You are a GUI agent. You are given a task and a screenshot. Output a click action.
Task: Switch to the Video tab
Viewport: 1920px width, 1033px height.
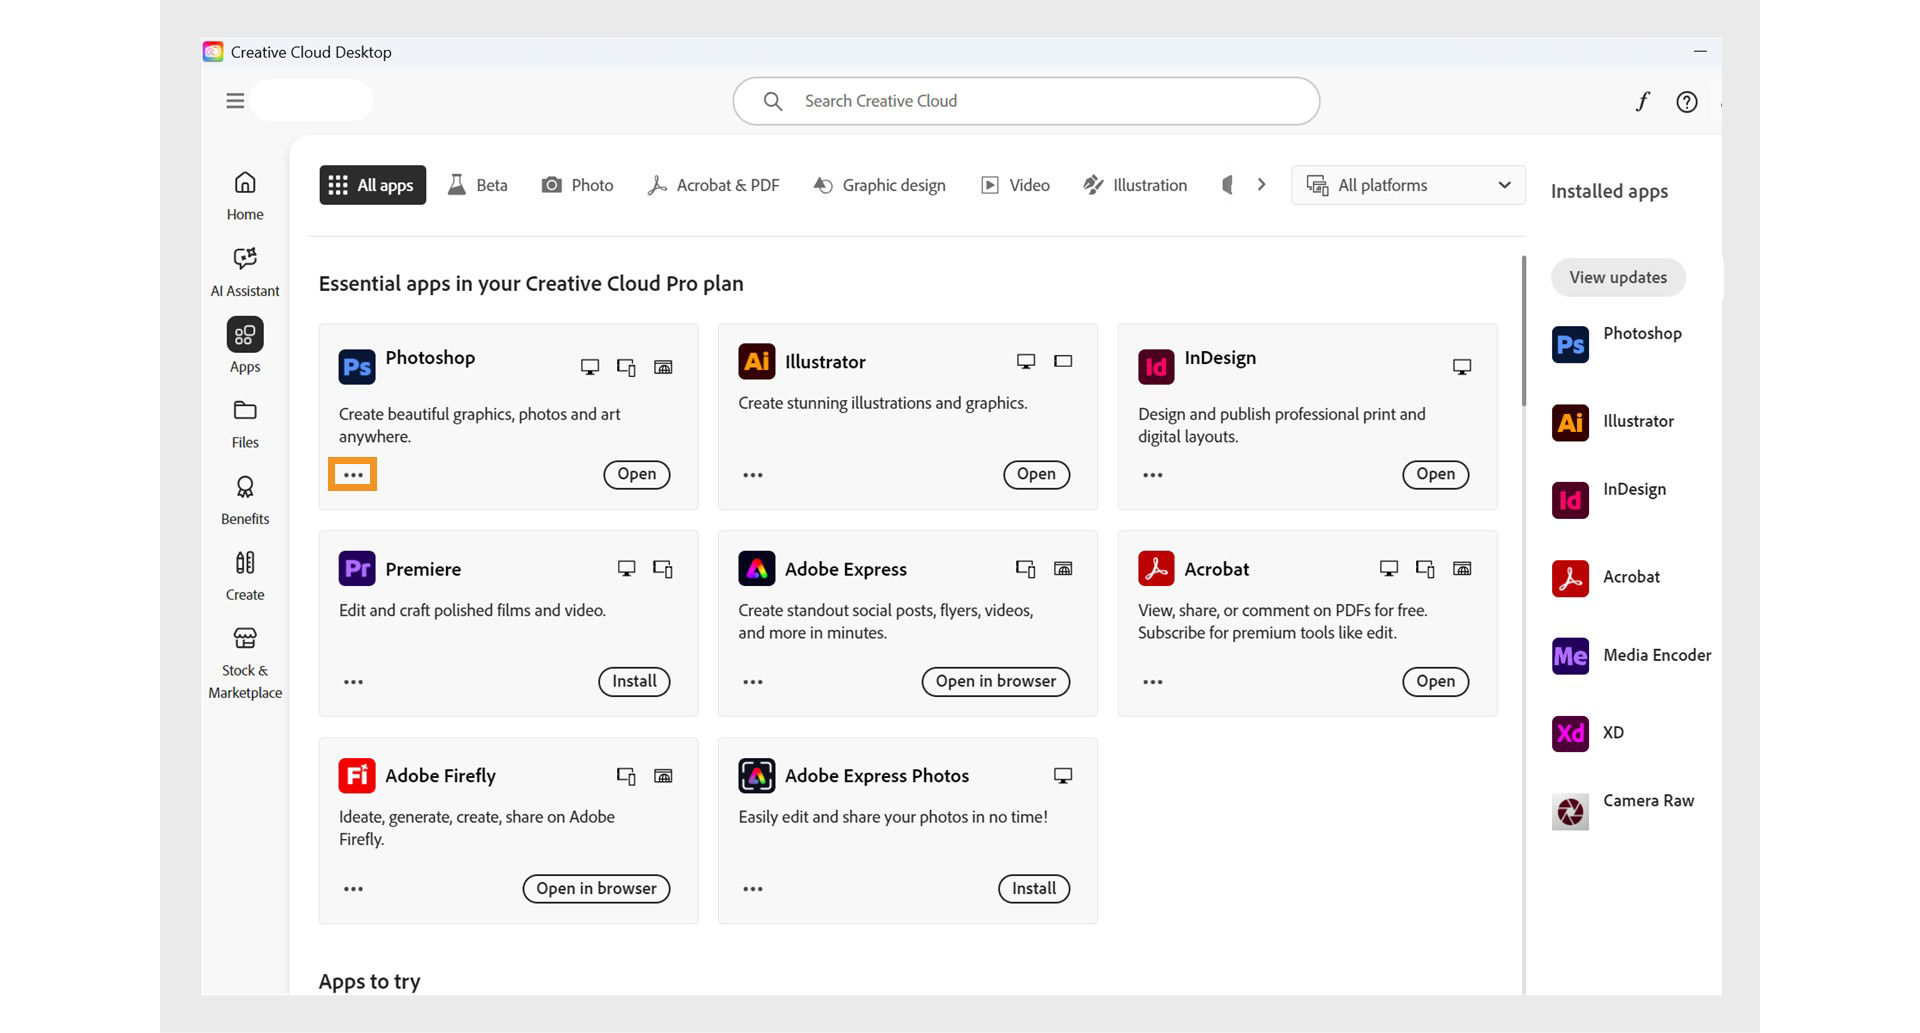click(x=1015, y=185)
